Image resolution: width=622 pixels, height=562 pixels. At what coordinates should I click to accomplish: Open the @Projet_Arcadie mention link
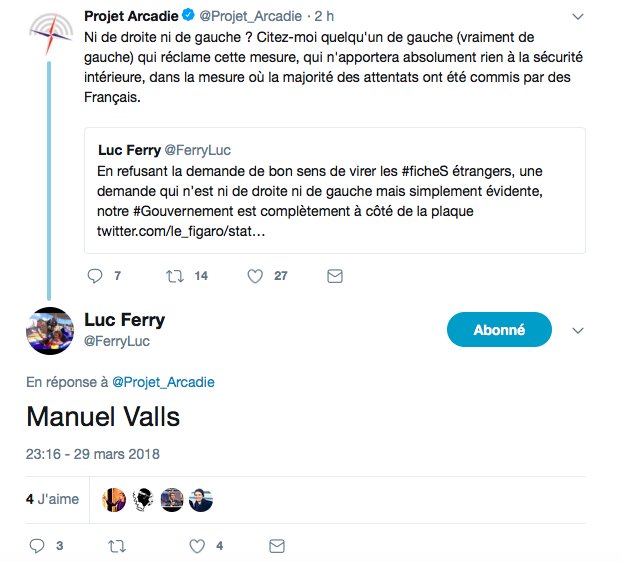click(163, 382)
